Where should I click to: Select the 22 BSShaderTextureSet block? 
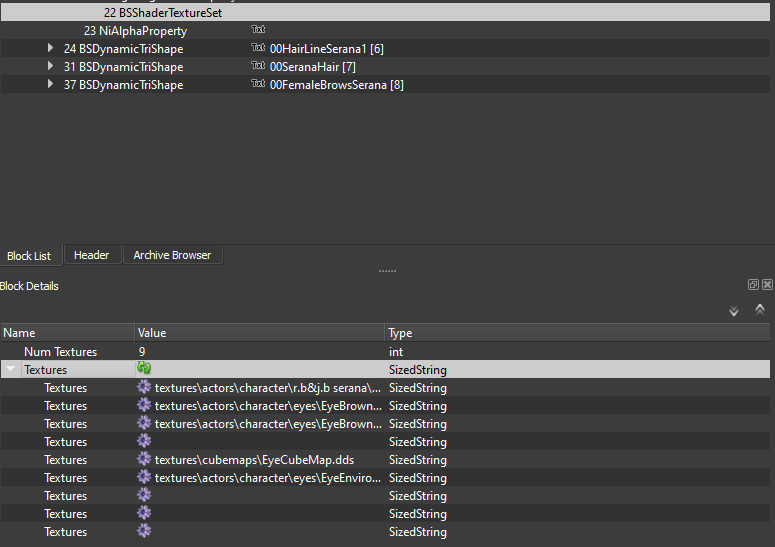pos(386,12)
